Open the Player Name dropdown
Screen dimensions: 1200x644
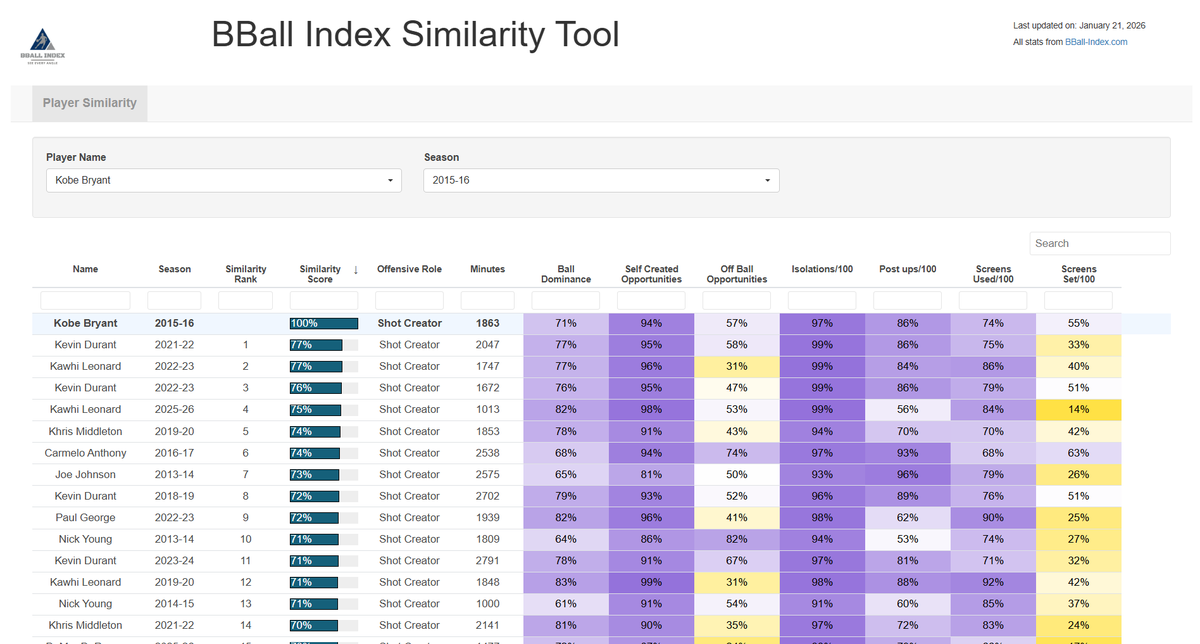coord(223,180)
